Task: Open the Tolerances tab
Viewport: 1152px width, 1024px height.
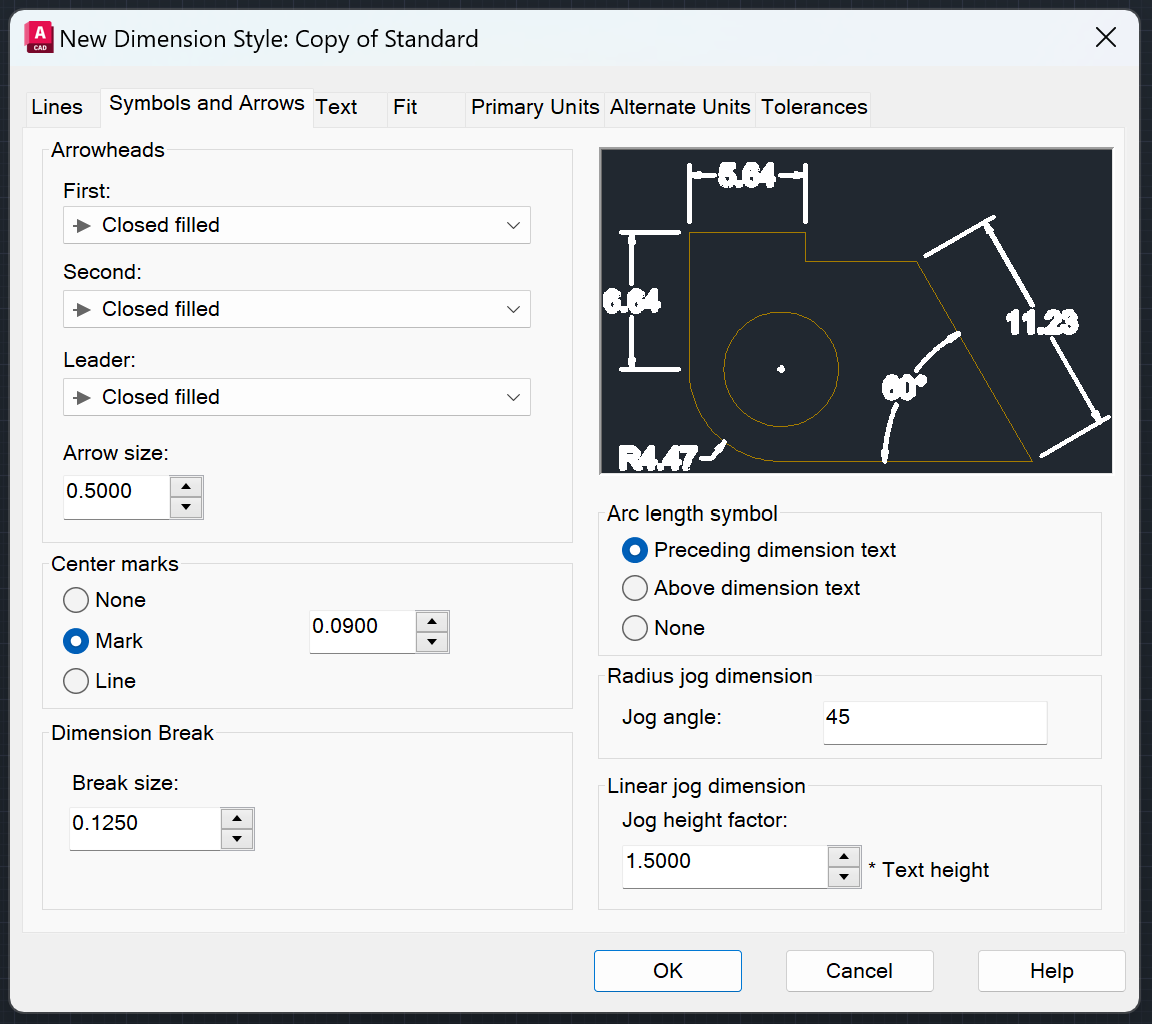Action: (812, 107)
